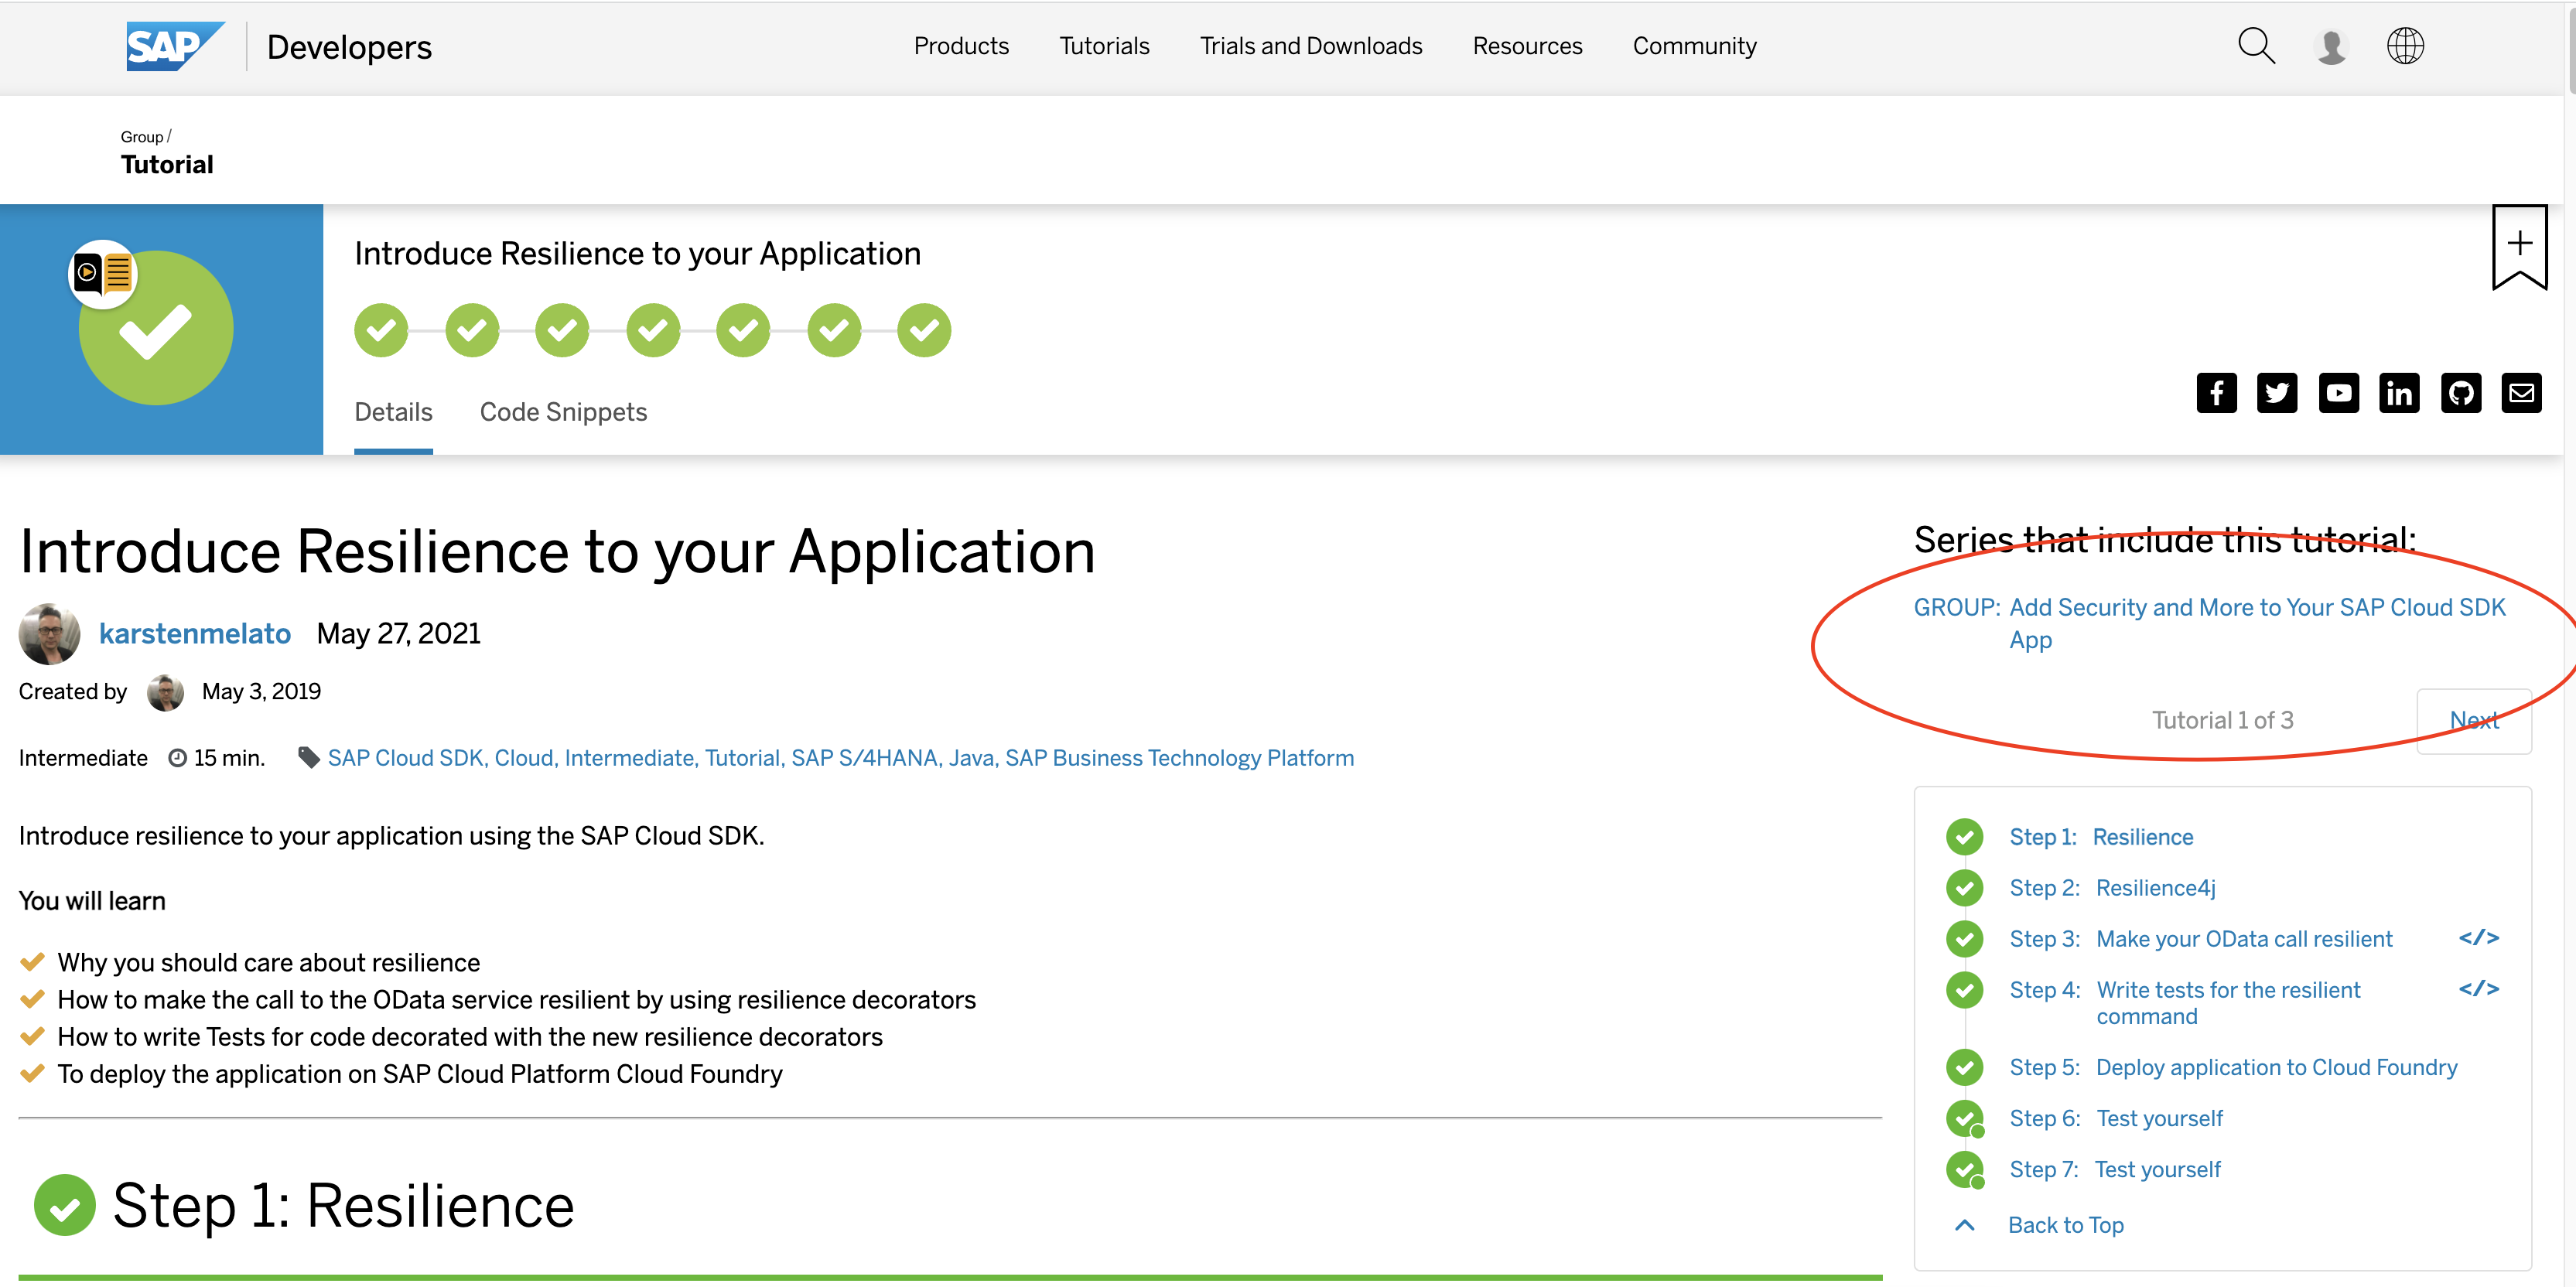Image resolution: width=2576 pixels, height=1287 pixels.
Task: Open search using the magnifier icon
Action: [x=2256, y=45]
